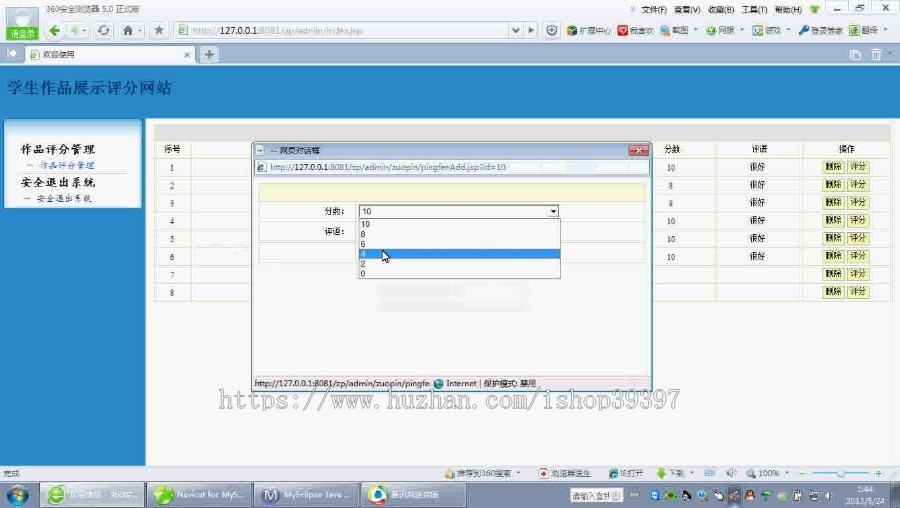Close the 欢迎使用 tab

click(187, 55)
